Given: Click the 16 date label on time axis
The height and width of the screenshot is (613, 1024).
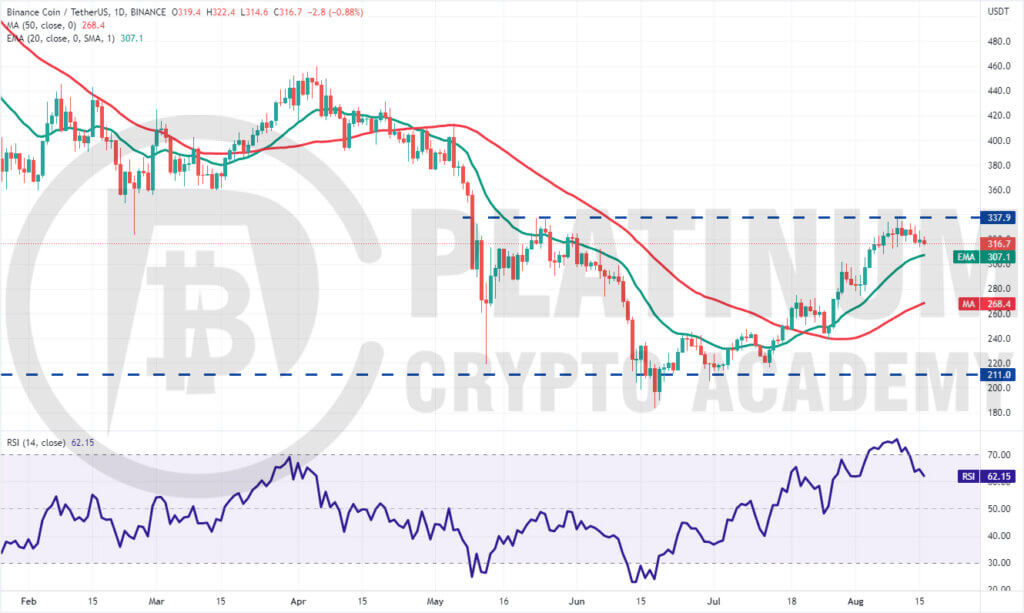Looking at the screenshot, I should coord(504,601).
